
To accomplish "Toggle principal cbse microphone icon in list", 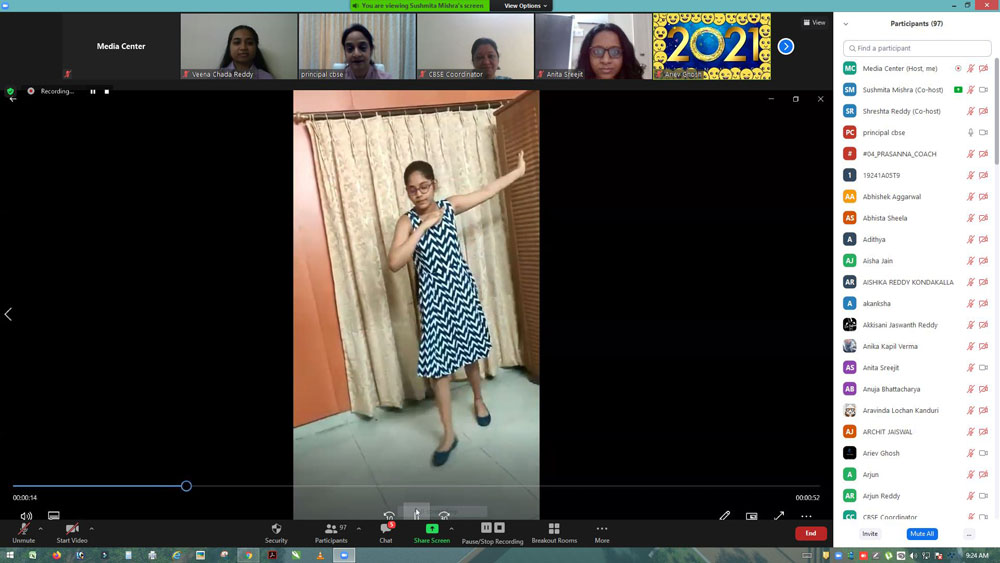I will tap(971, 133).
